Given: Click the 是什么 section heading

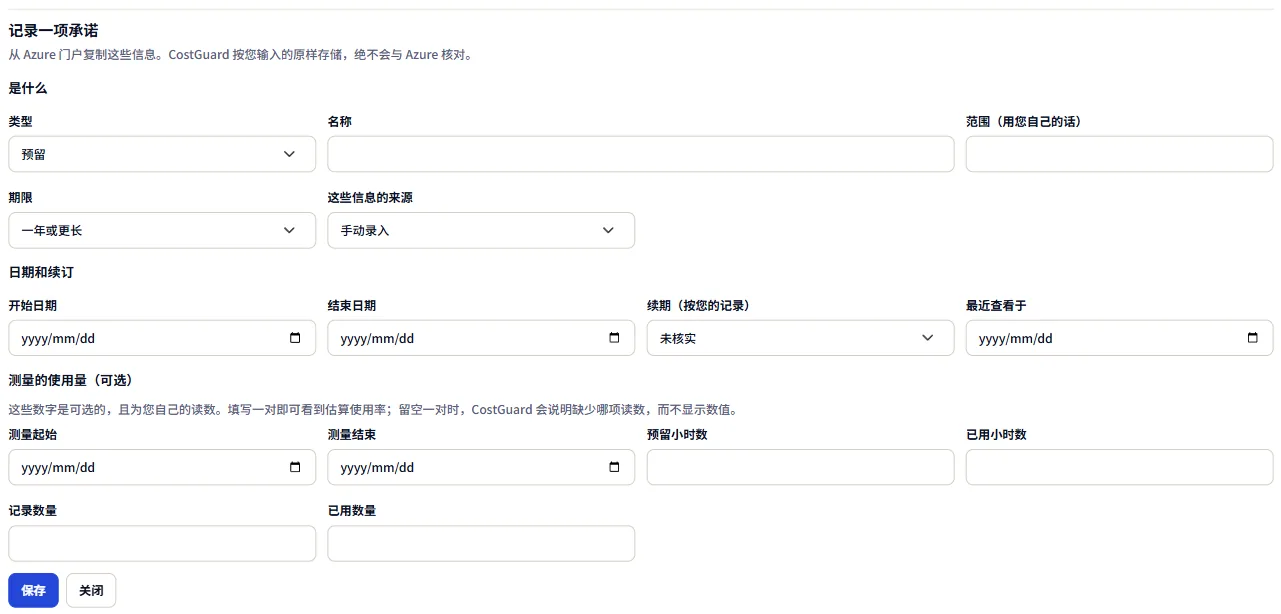Looking at the screenshot, I should [28, 88].
